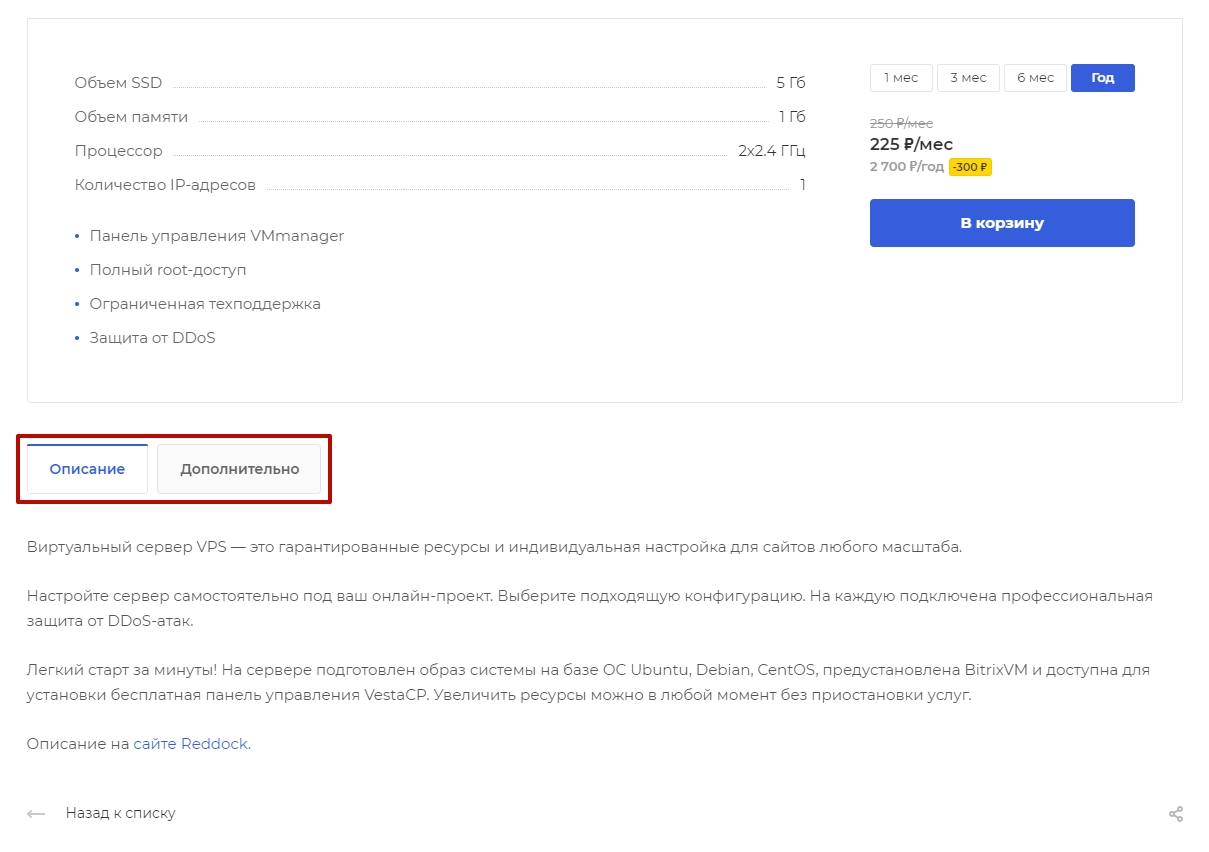
Task: Select the 3 мес billing period
Action: click(x=968, y=78)
